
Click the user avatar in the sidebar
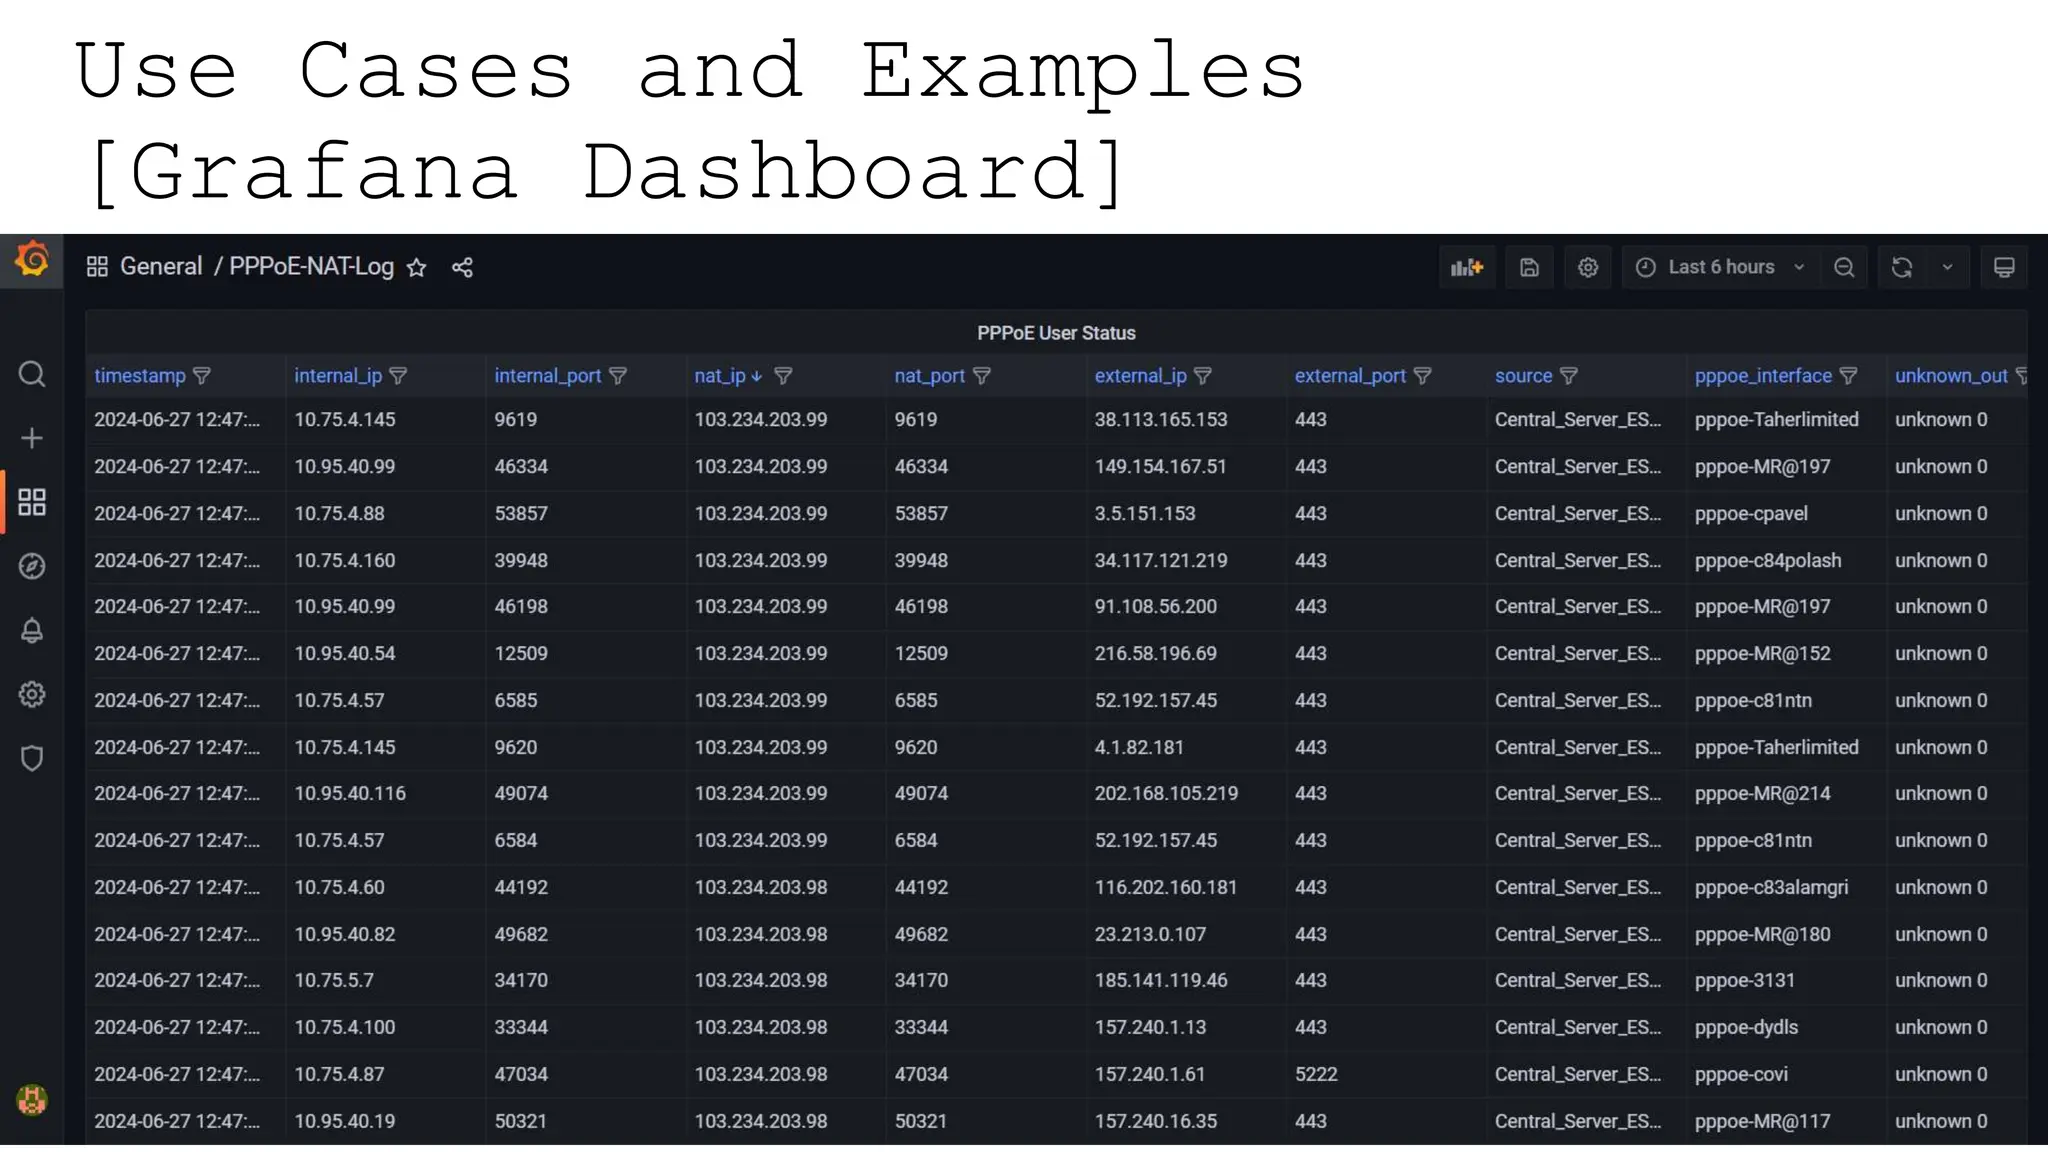(x=32, y=1100)
